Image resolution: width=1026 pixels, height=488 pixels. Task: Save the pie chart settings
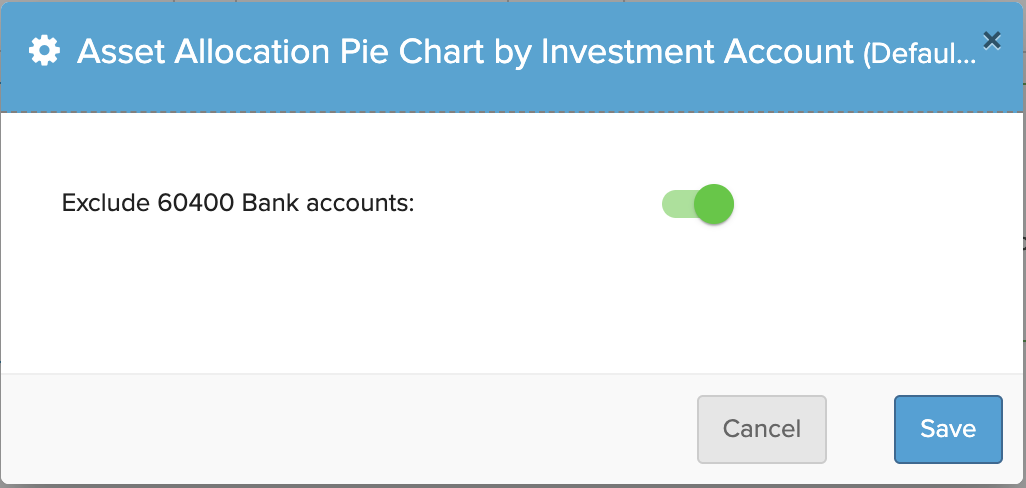948,429
